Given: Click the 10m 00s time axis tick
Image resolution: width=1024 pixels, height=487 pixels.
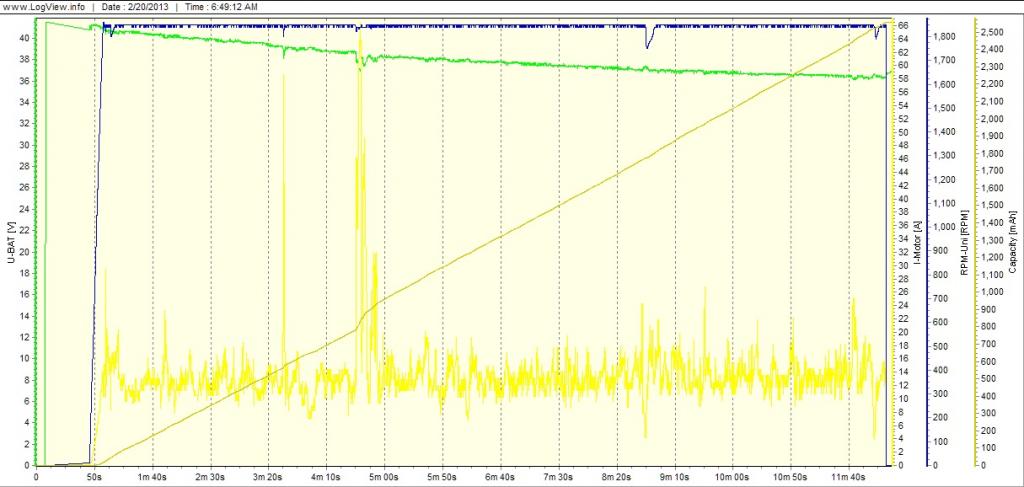Looking at the screenshot, I should point(732,477).
